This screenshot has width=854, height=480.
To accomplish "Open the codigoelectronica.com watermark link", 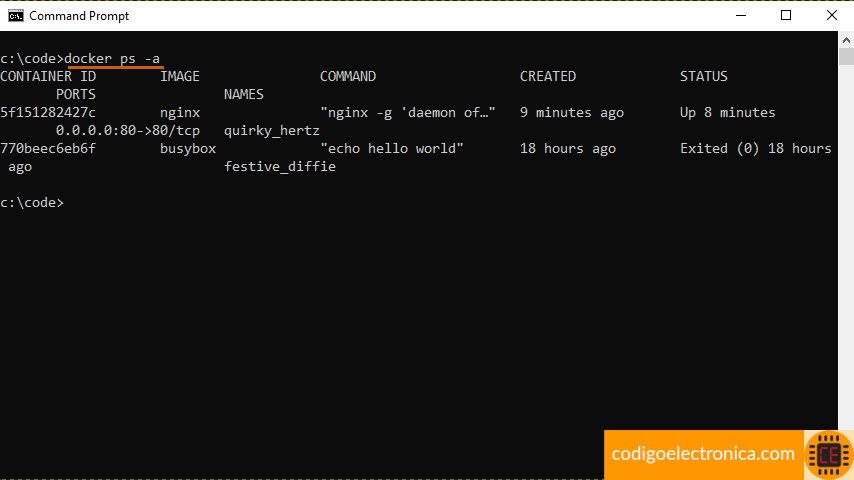I will [x=703, y=455].
